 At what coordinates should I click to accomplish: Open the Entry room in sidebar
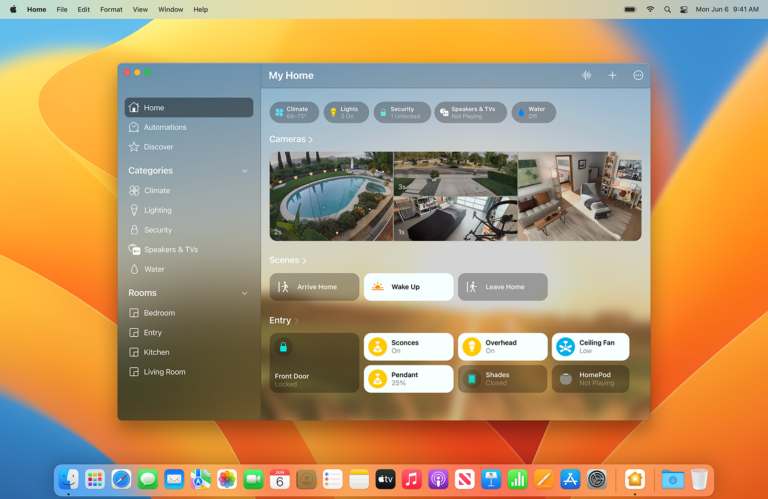(189, 332)
